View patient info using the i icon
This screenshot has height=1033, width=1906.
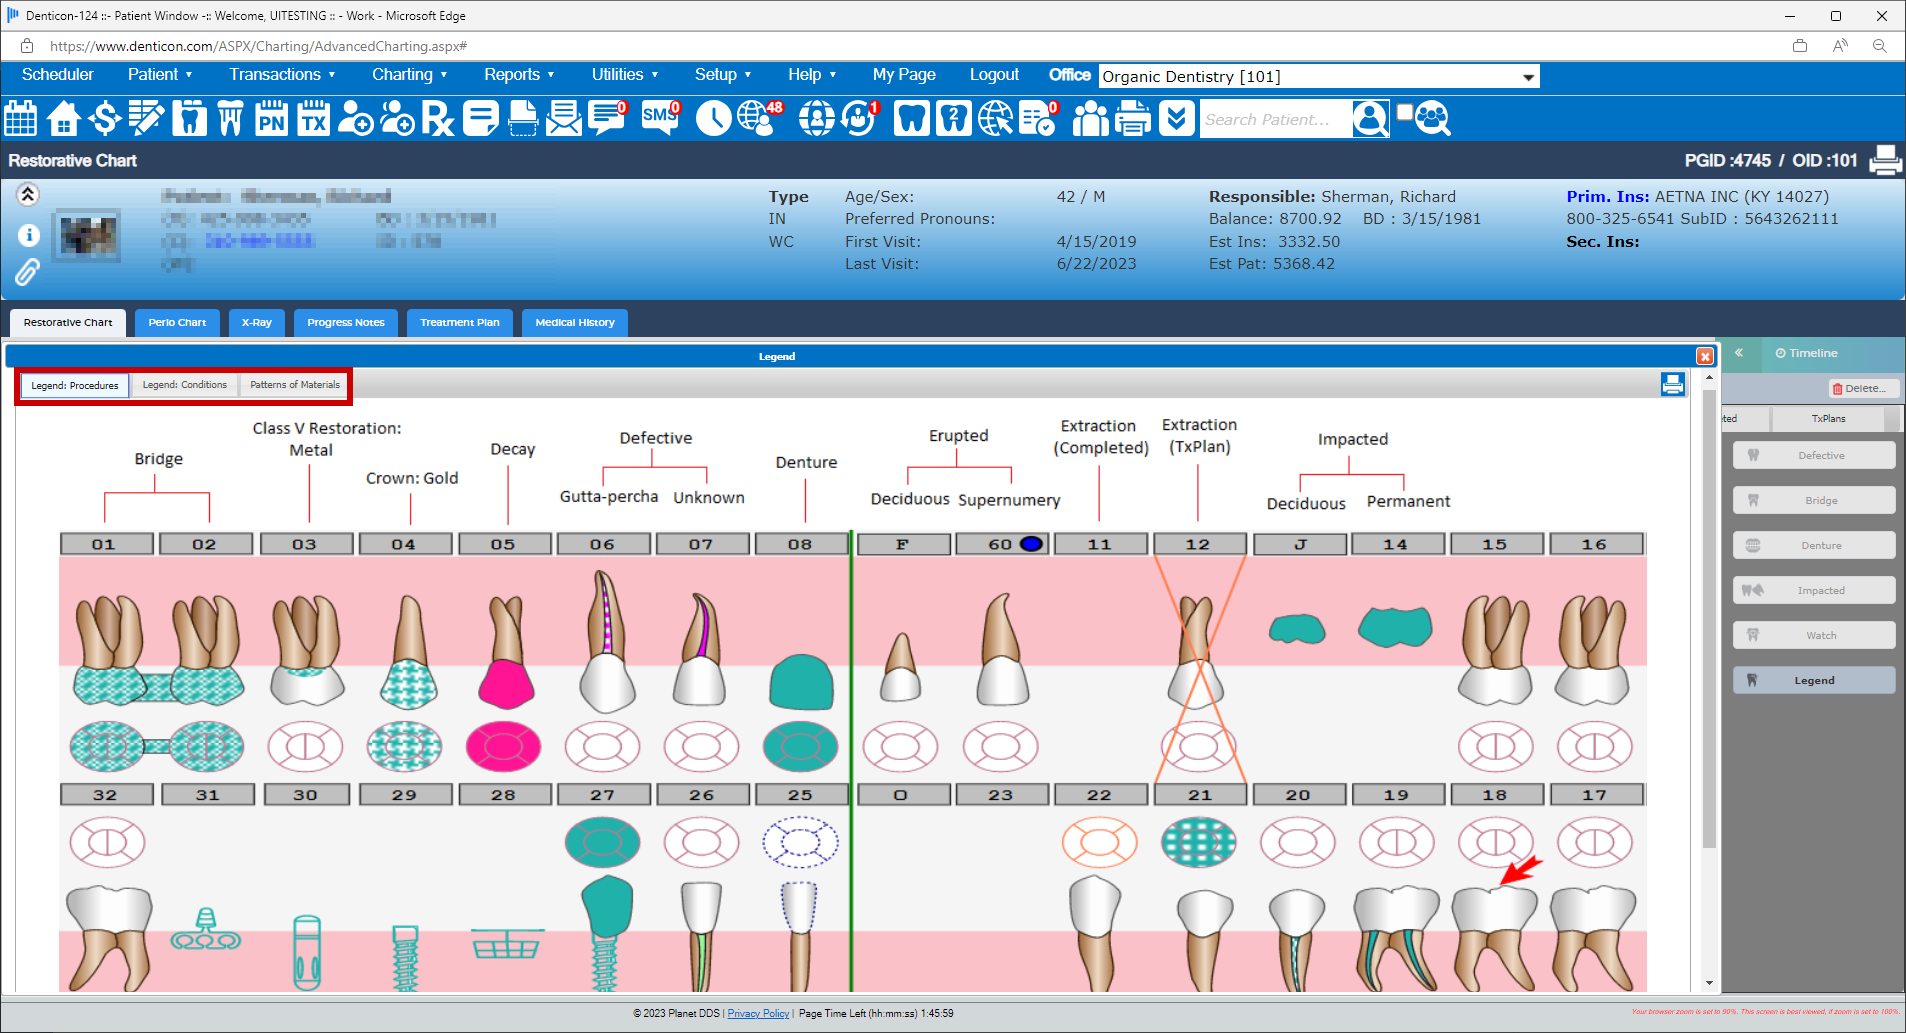[x=29, y=235]
